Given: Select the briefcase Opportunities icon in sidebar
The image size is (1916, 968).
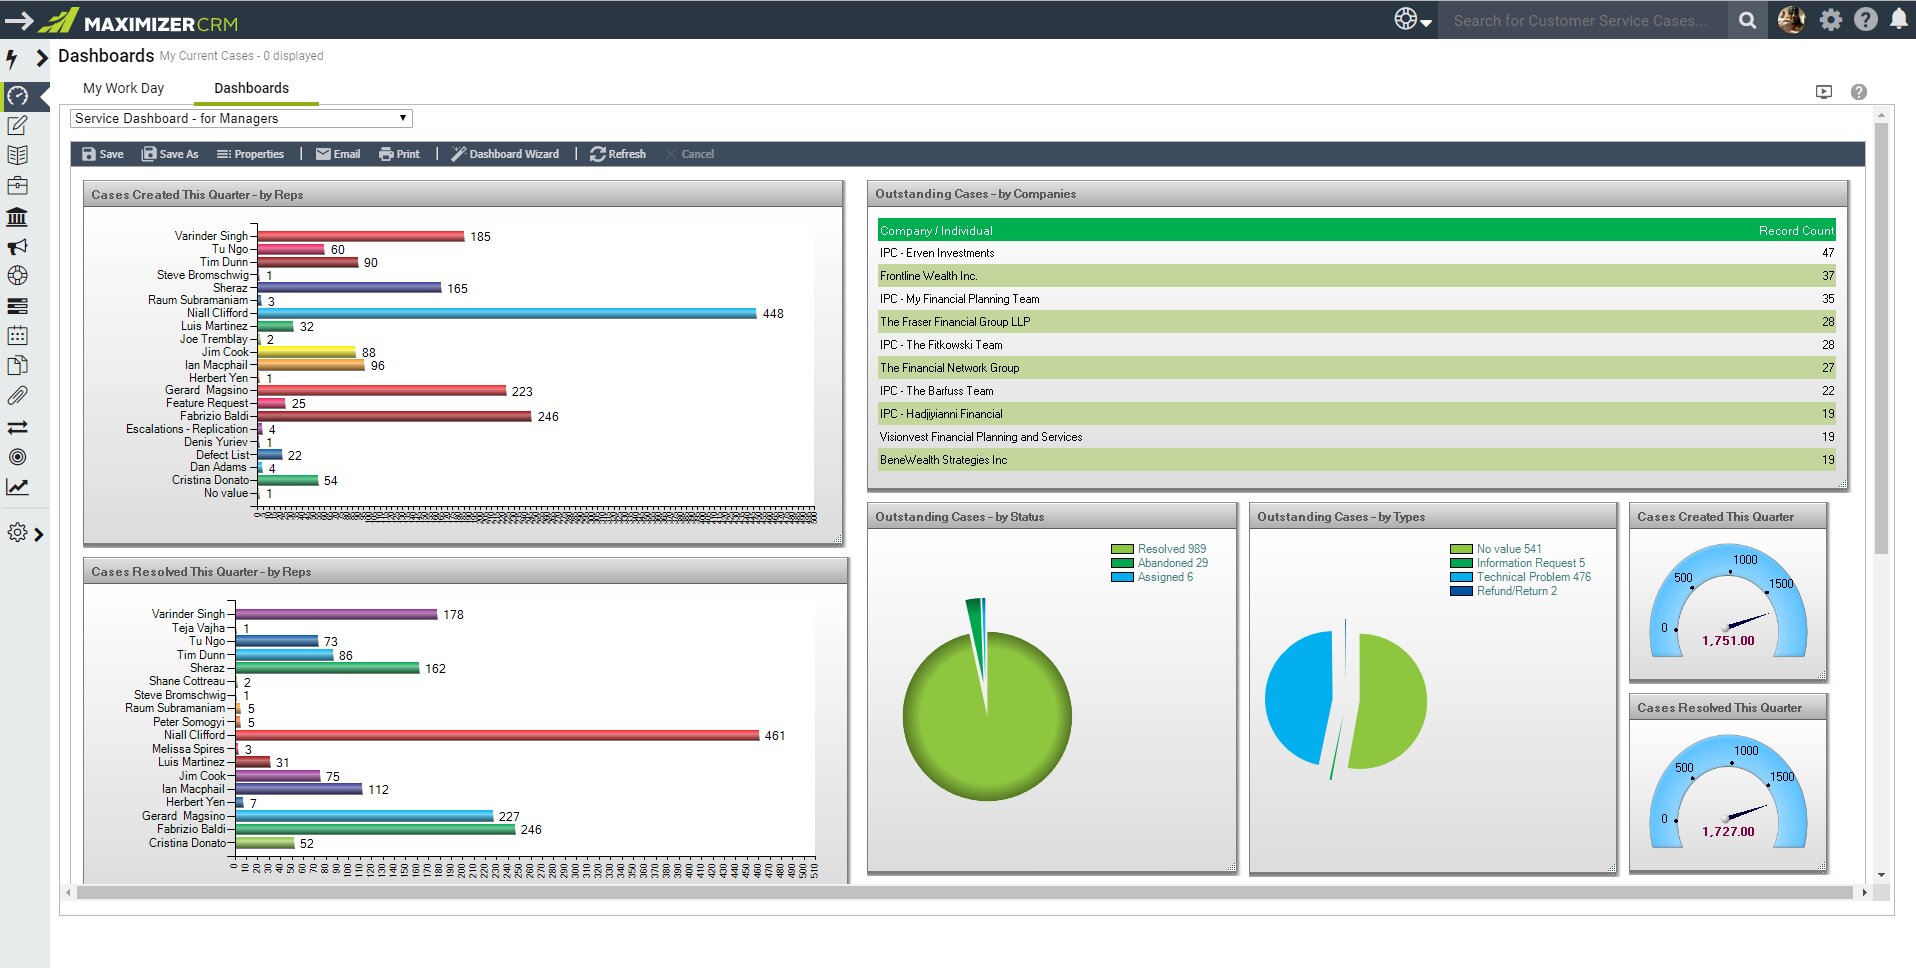Looking at the screenshot, I should (x=17, y=186).
